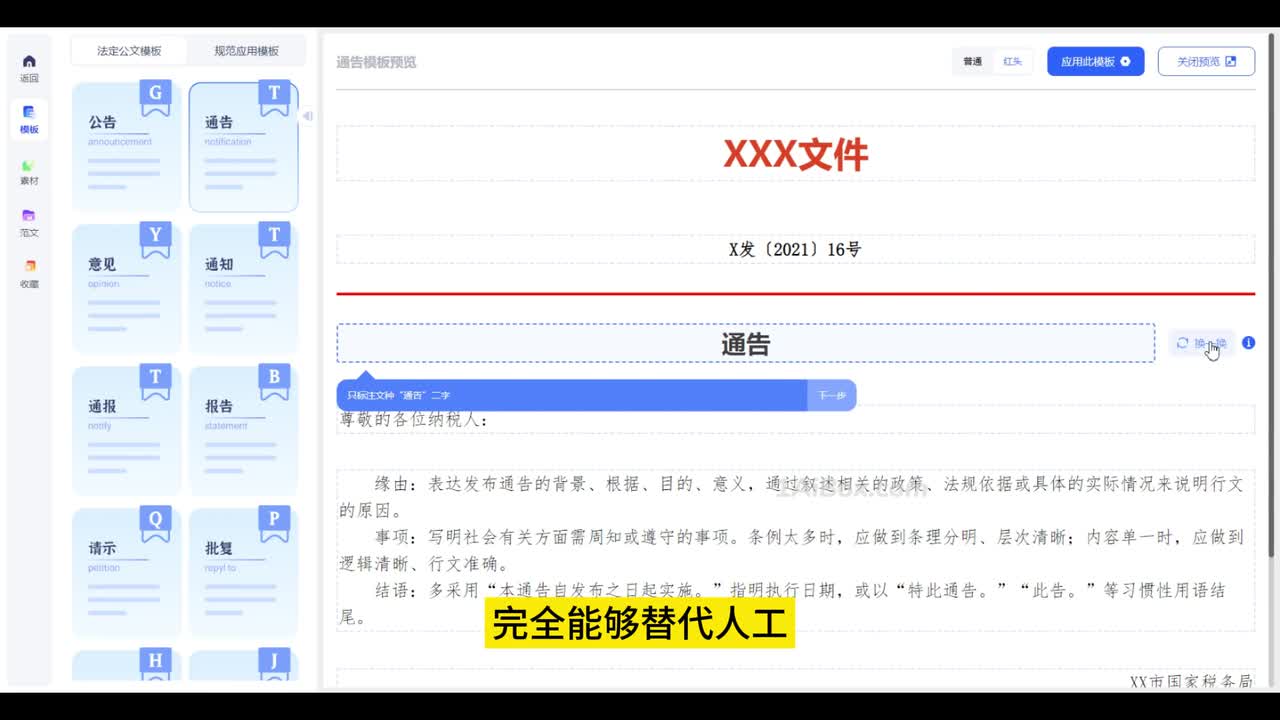The width and height of the screenshot is (1280, 720).
Task: Switch to the 规范应用模板 tab
Action: pyautogui.click(x=246, y=51)
